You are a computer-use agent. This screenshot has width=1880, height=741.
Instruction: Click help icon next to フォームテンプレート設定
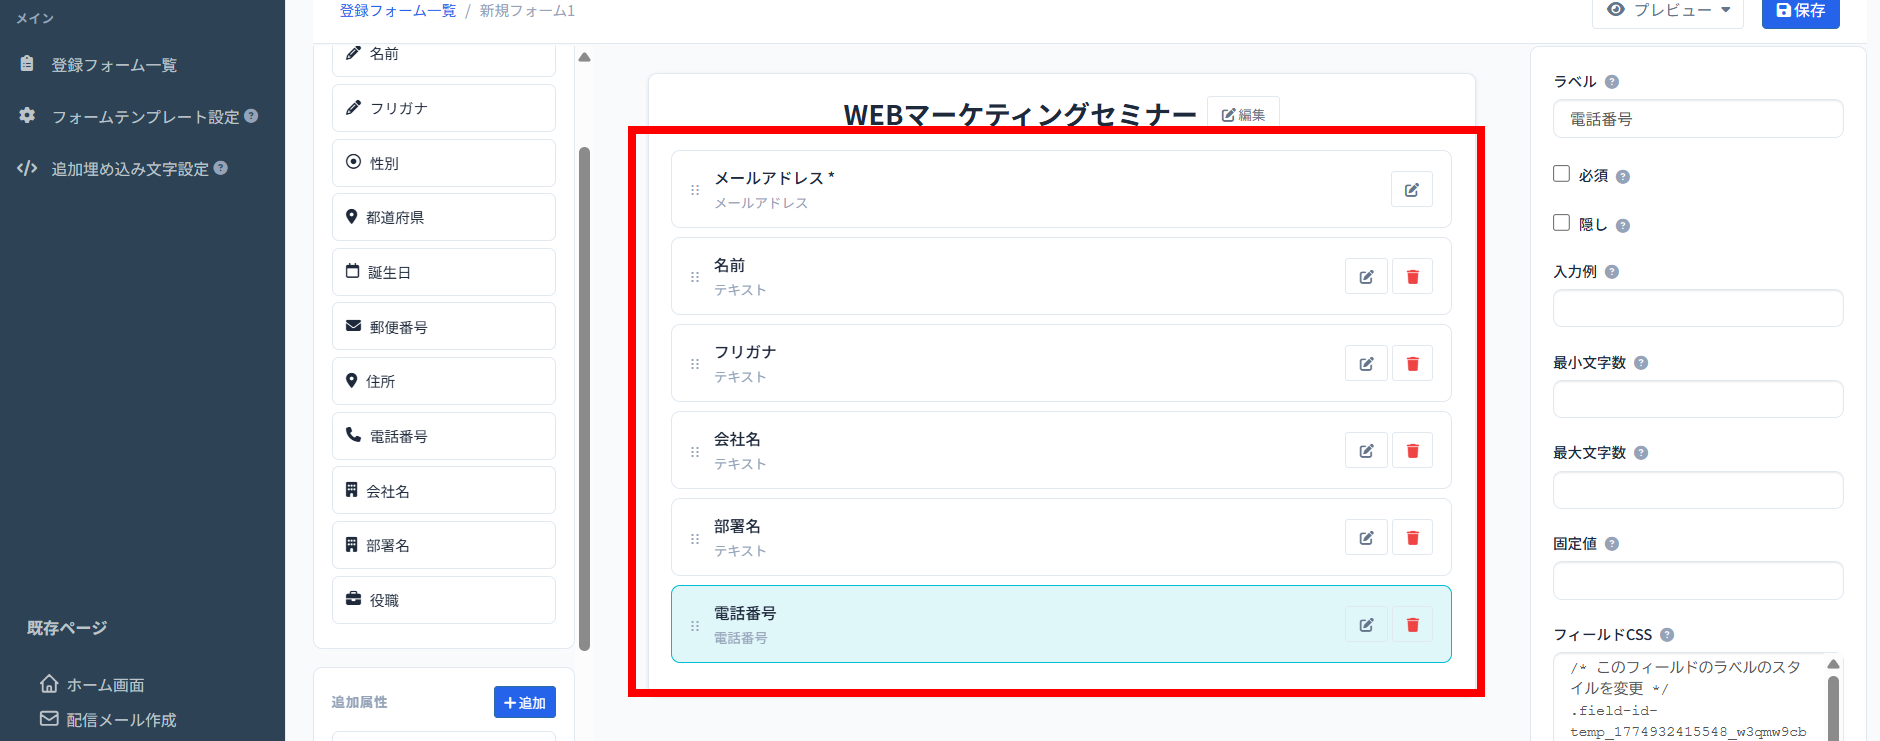[x=251, y=116]
